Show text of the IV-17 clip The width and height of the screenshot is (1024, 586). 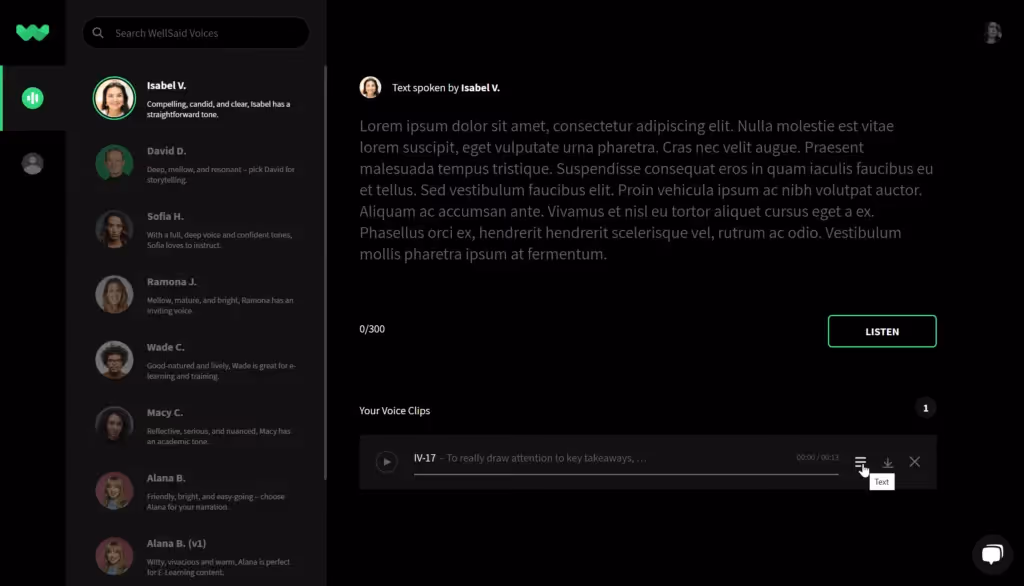pos(860,462)
